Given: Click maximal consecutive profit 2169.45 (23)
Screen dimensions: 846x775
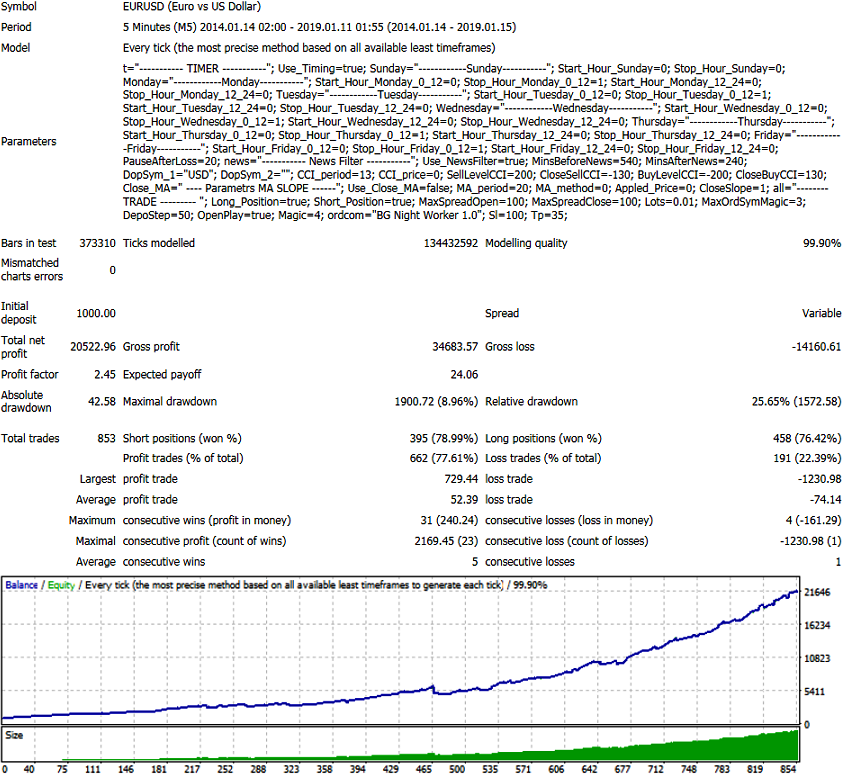Looking at the screenshot, I should tap(446, 541).
